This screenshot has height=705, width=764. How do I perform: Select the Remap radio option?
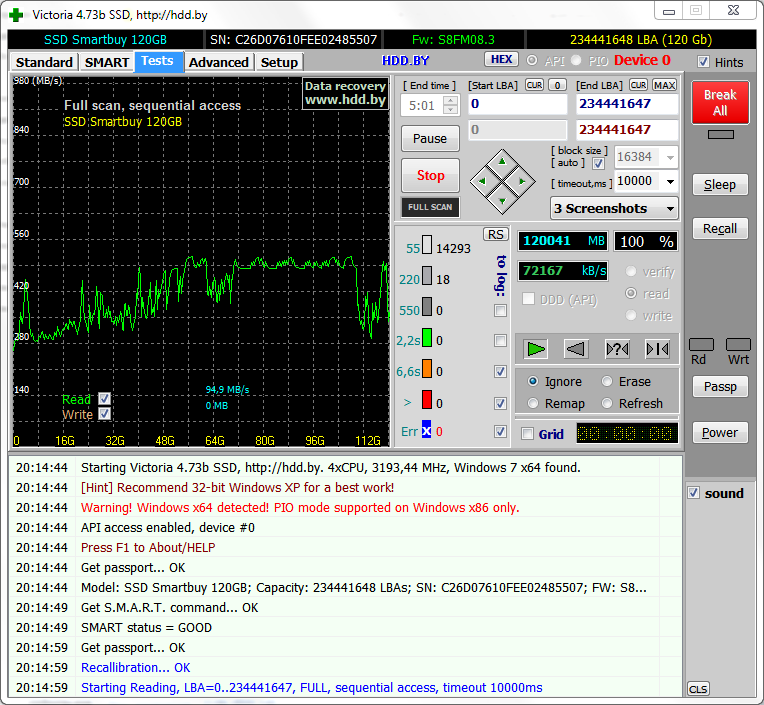(x=533, y=403)
